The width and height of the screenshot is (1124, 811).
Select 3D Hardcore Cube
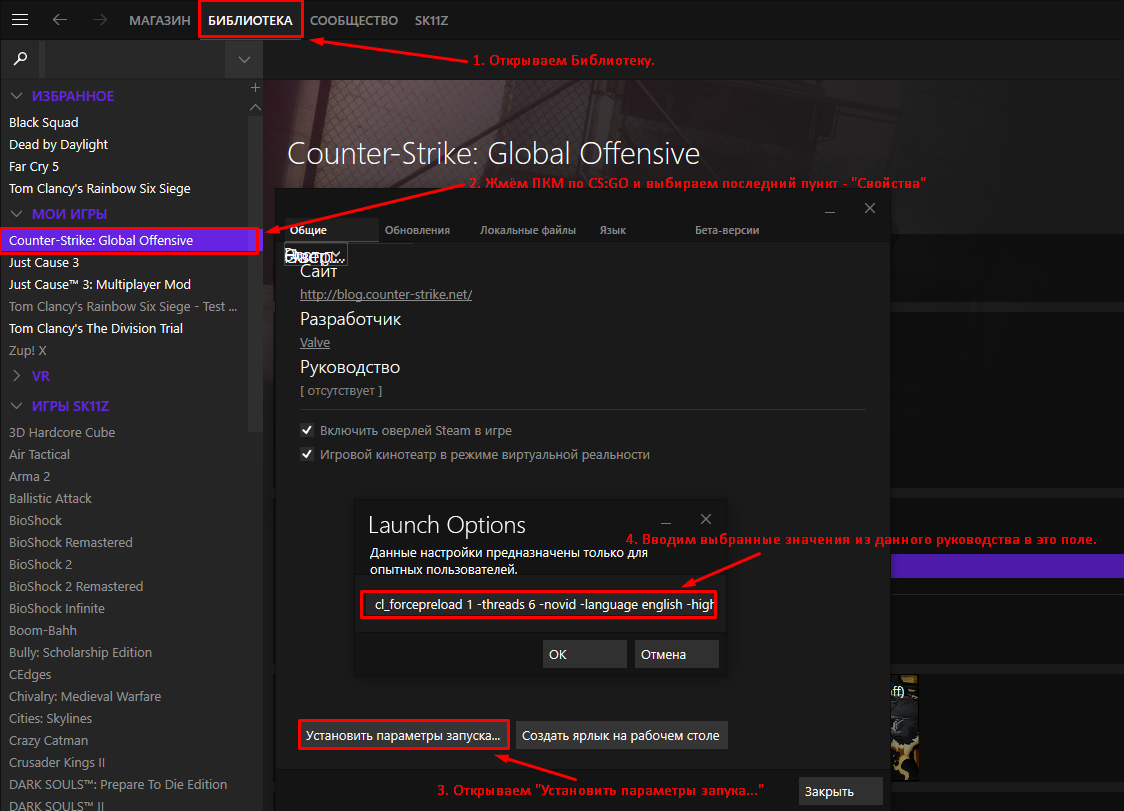[x=62, y=432]
